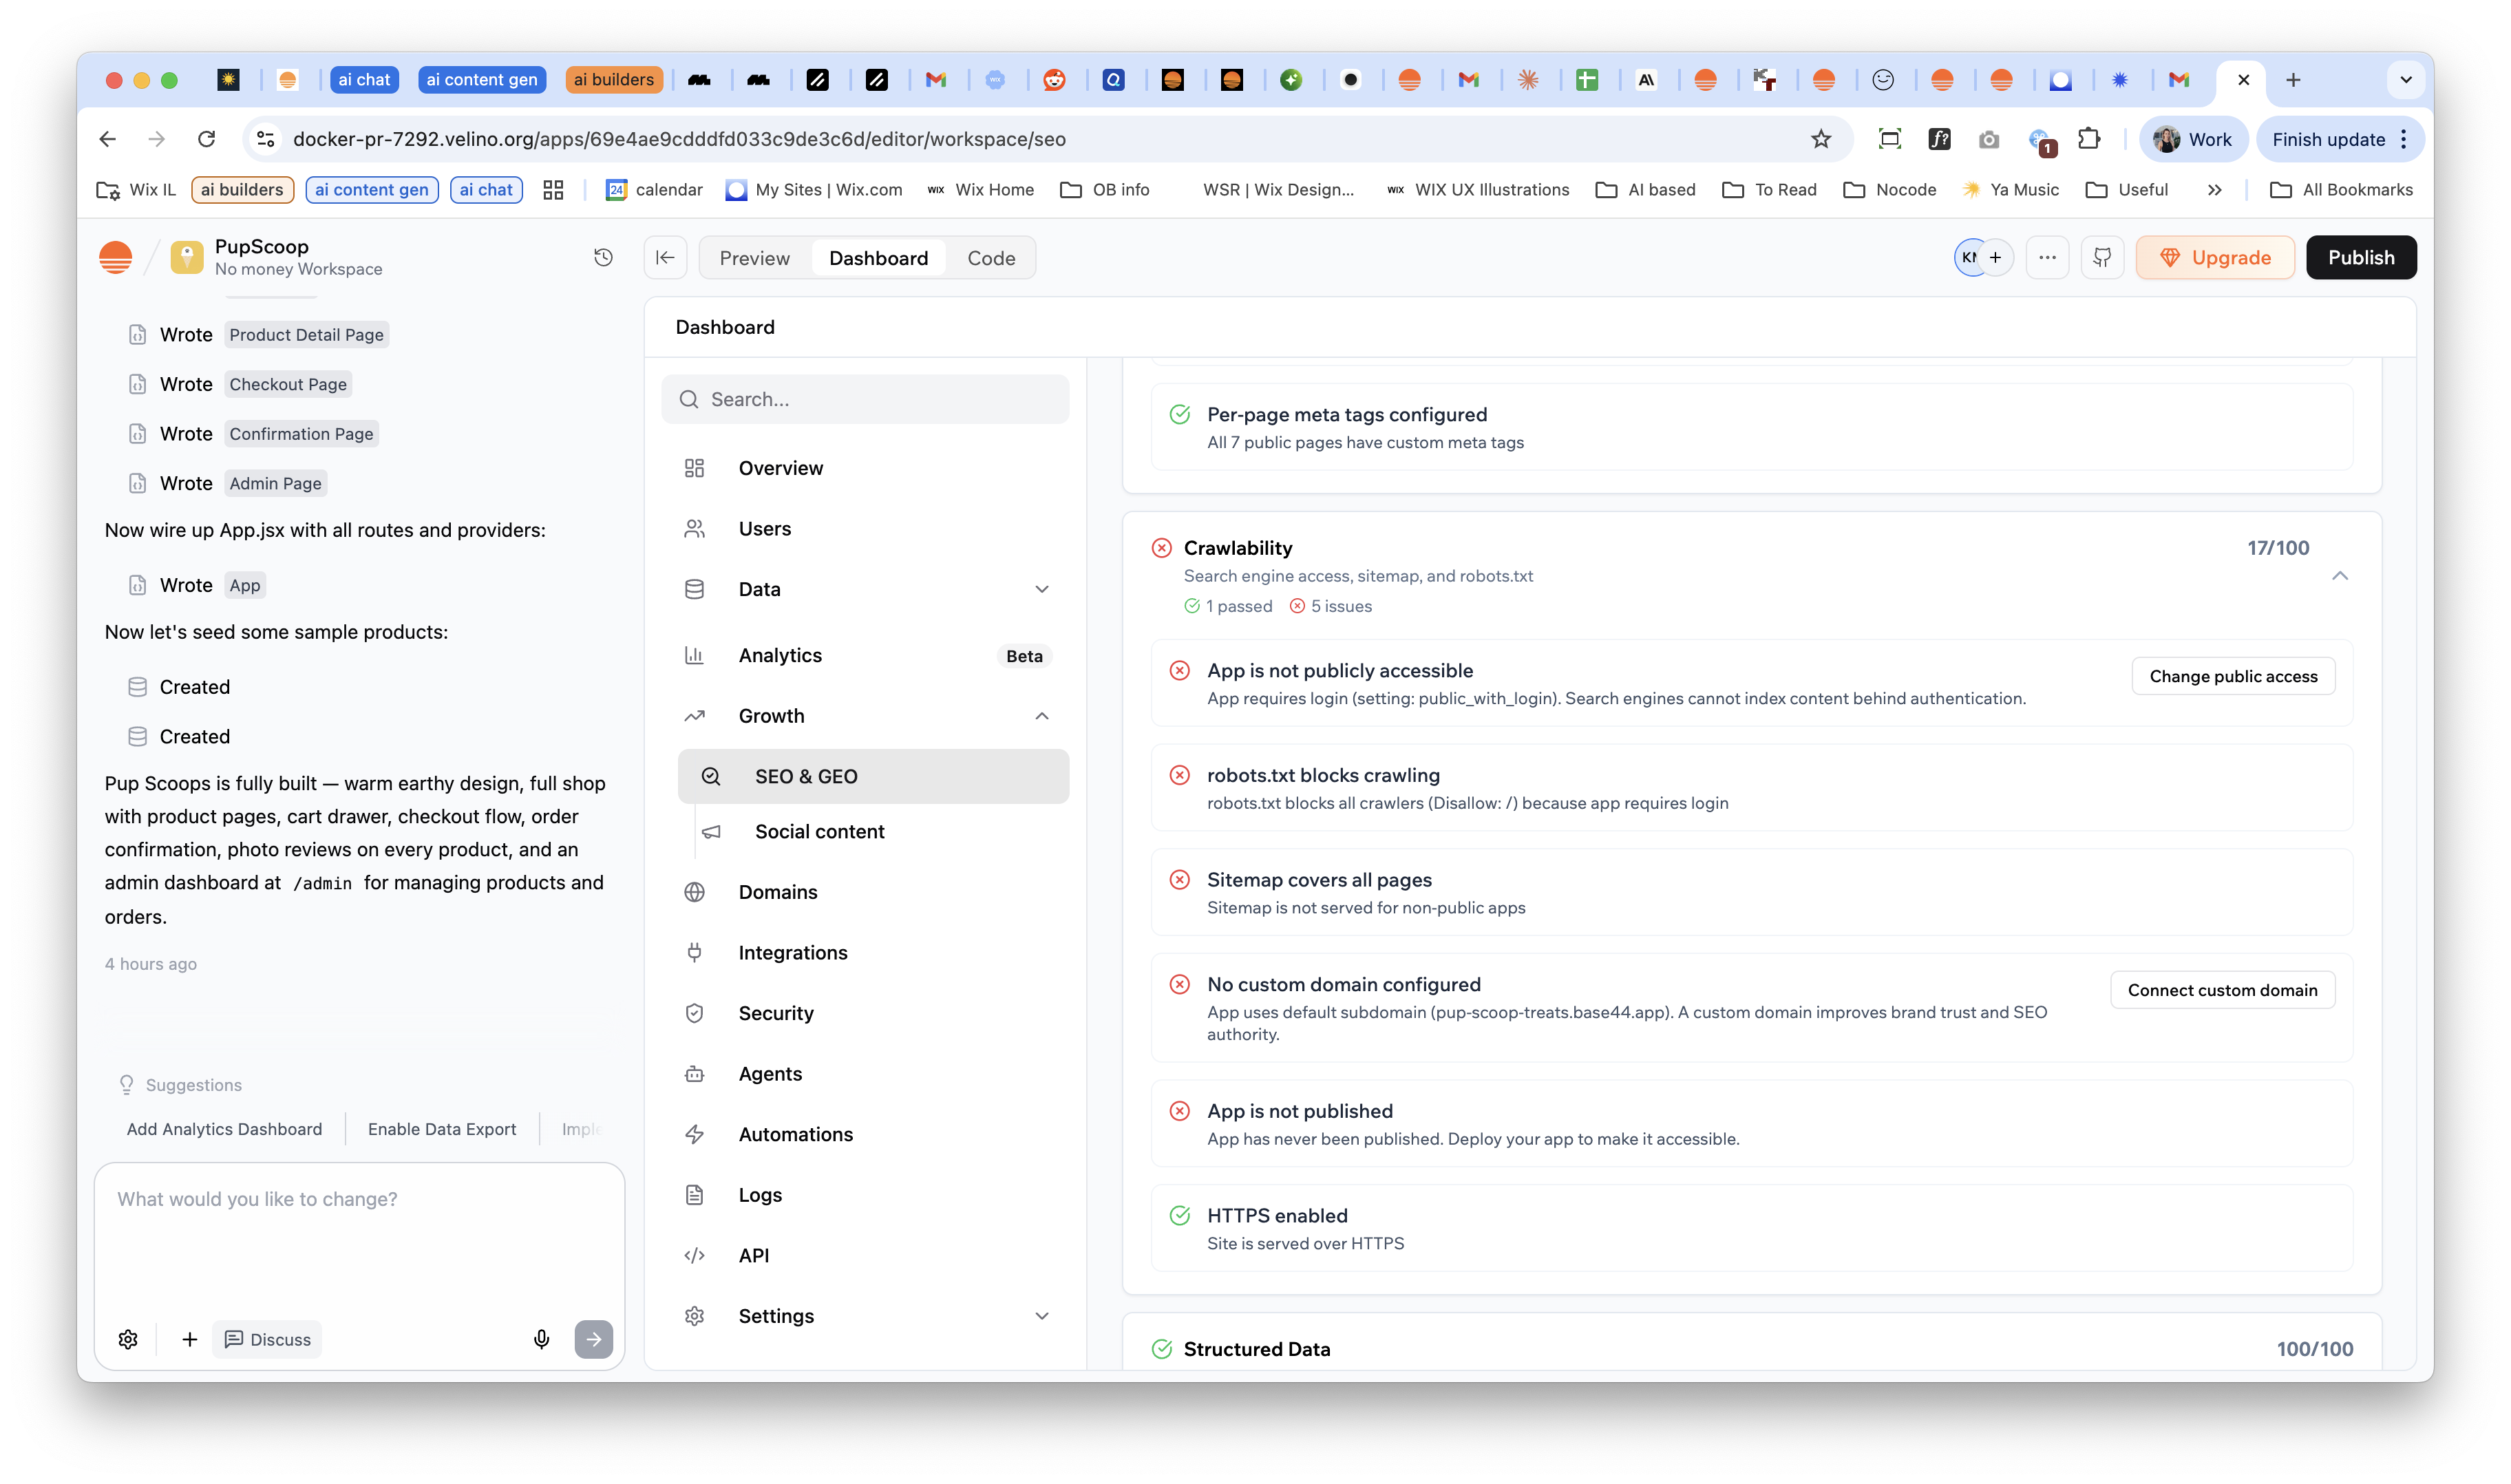Viewport: 2511px width, 1484px height.
Task: Open Social content under Growth
Action: 873,831
